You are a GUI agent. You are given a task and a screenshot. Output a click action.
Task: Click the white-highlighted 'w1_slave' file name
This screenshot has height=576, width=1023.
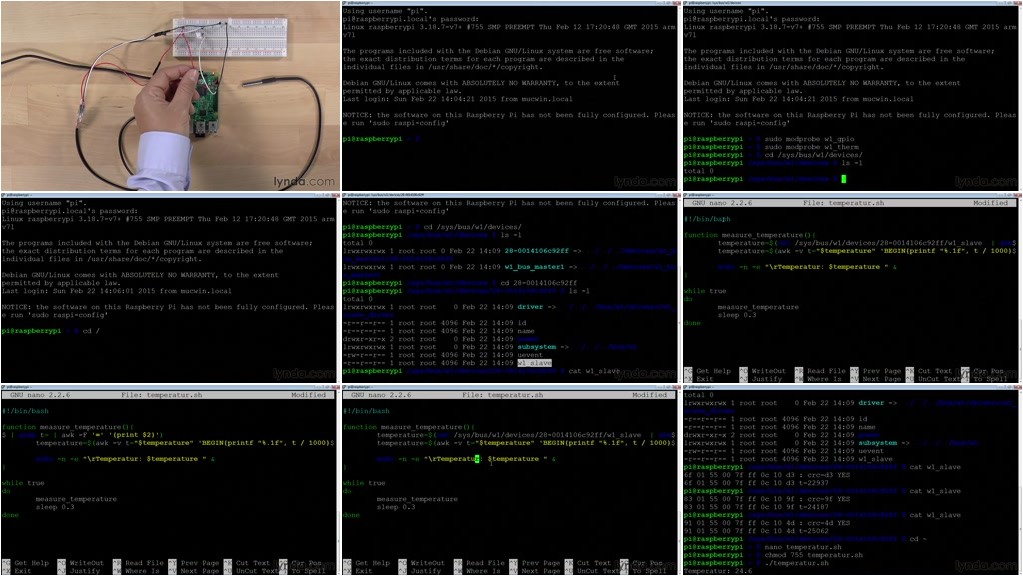tap(534, 363)
